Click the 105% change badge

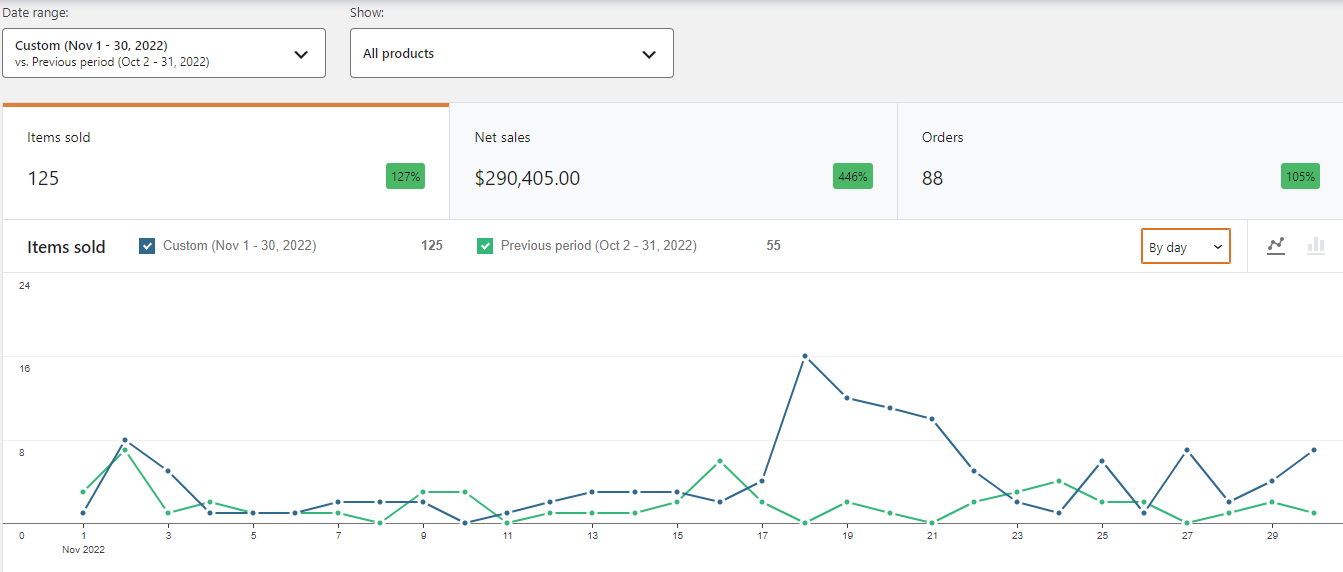tap(1300, 177)
